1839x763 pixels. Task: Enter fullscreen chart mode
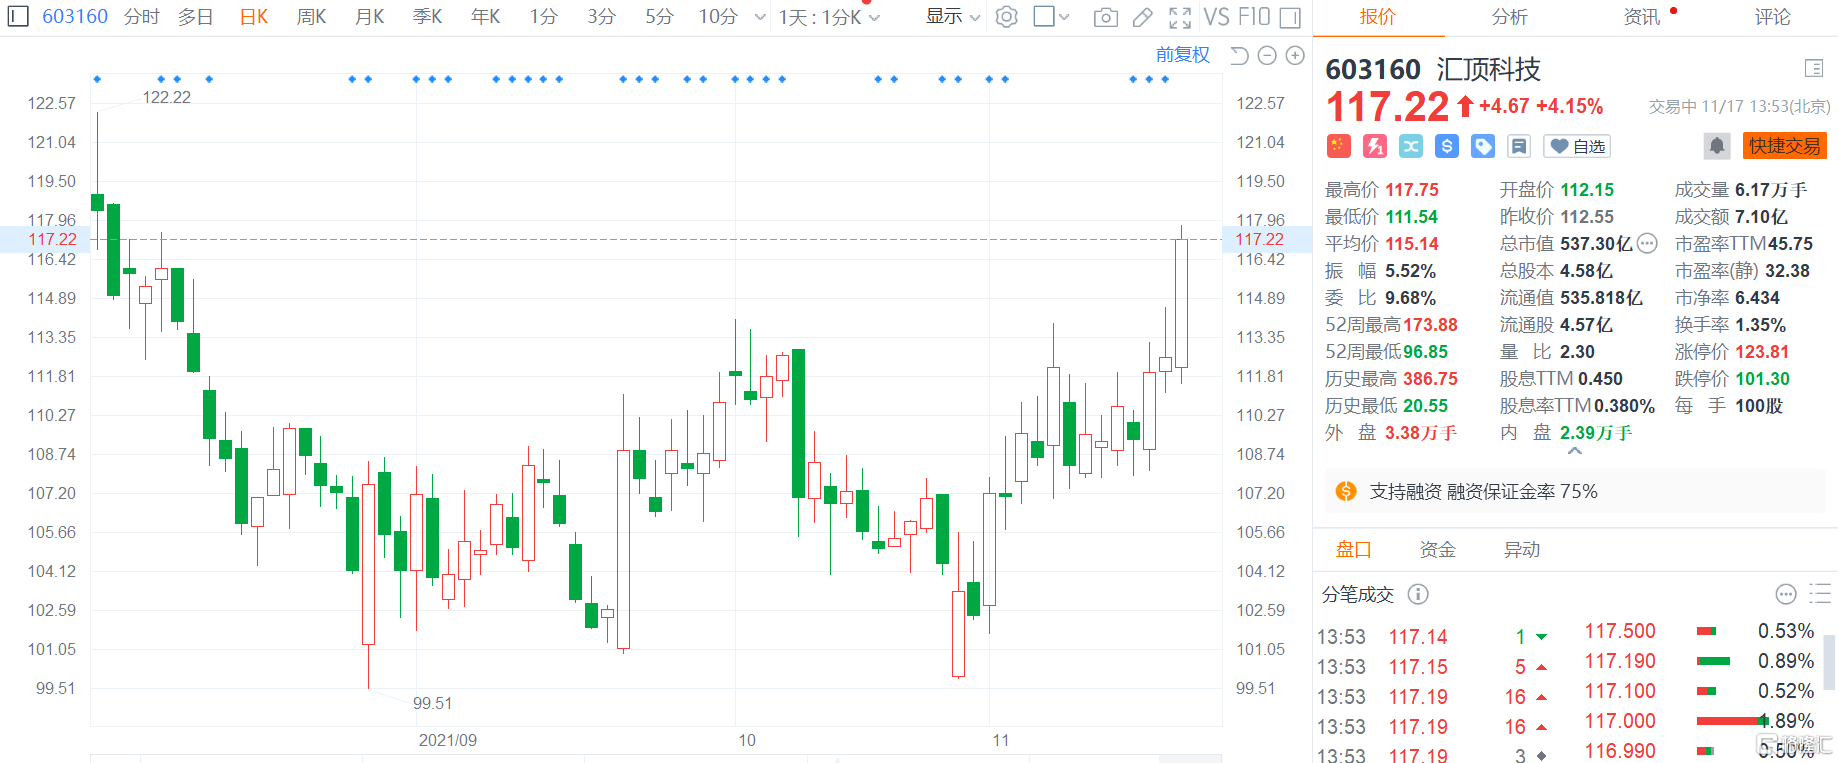[1180, 17]
